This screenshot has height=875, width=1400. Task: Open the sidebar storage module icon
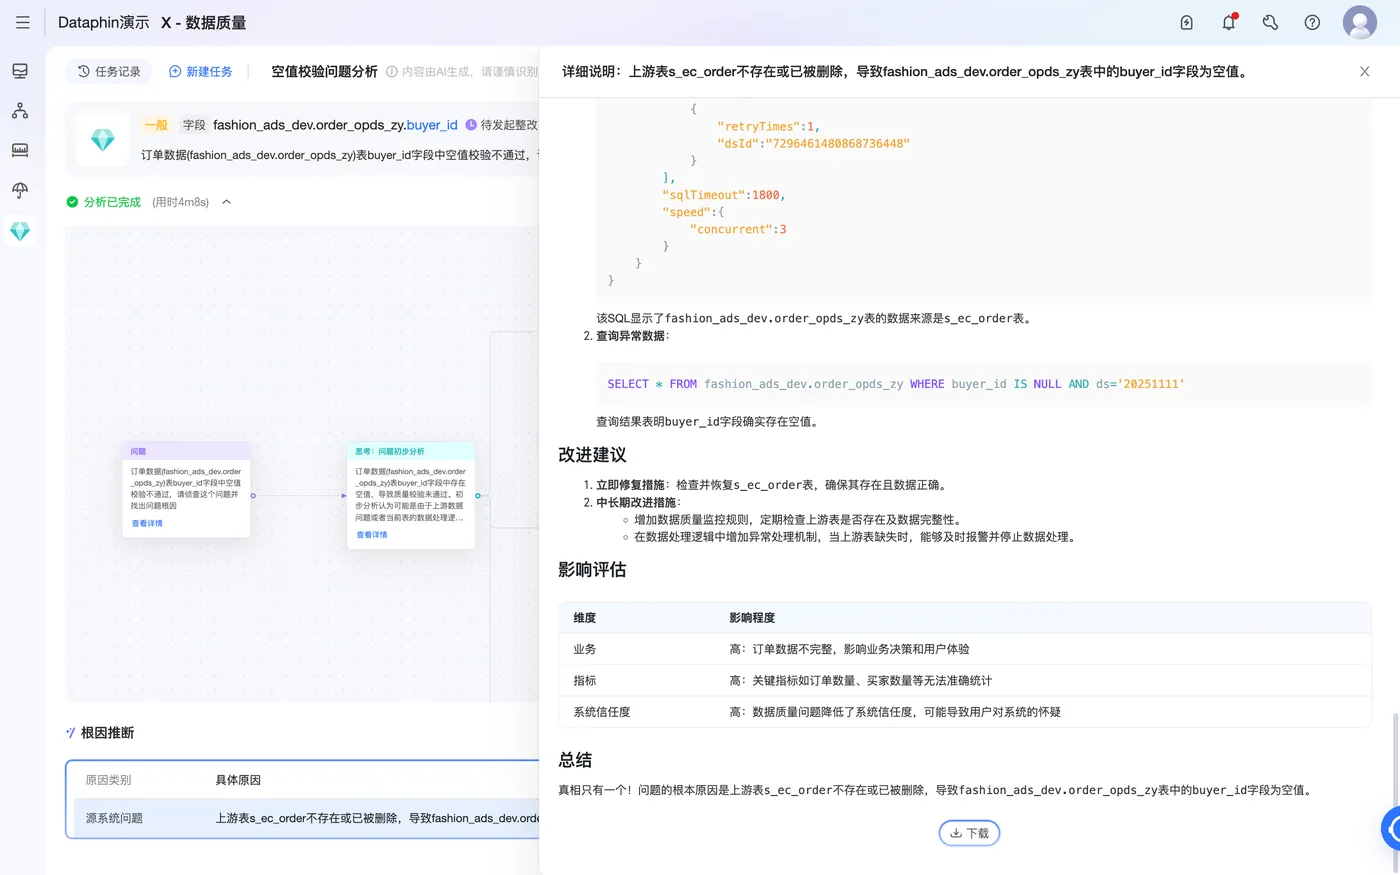pos(20,150)
